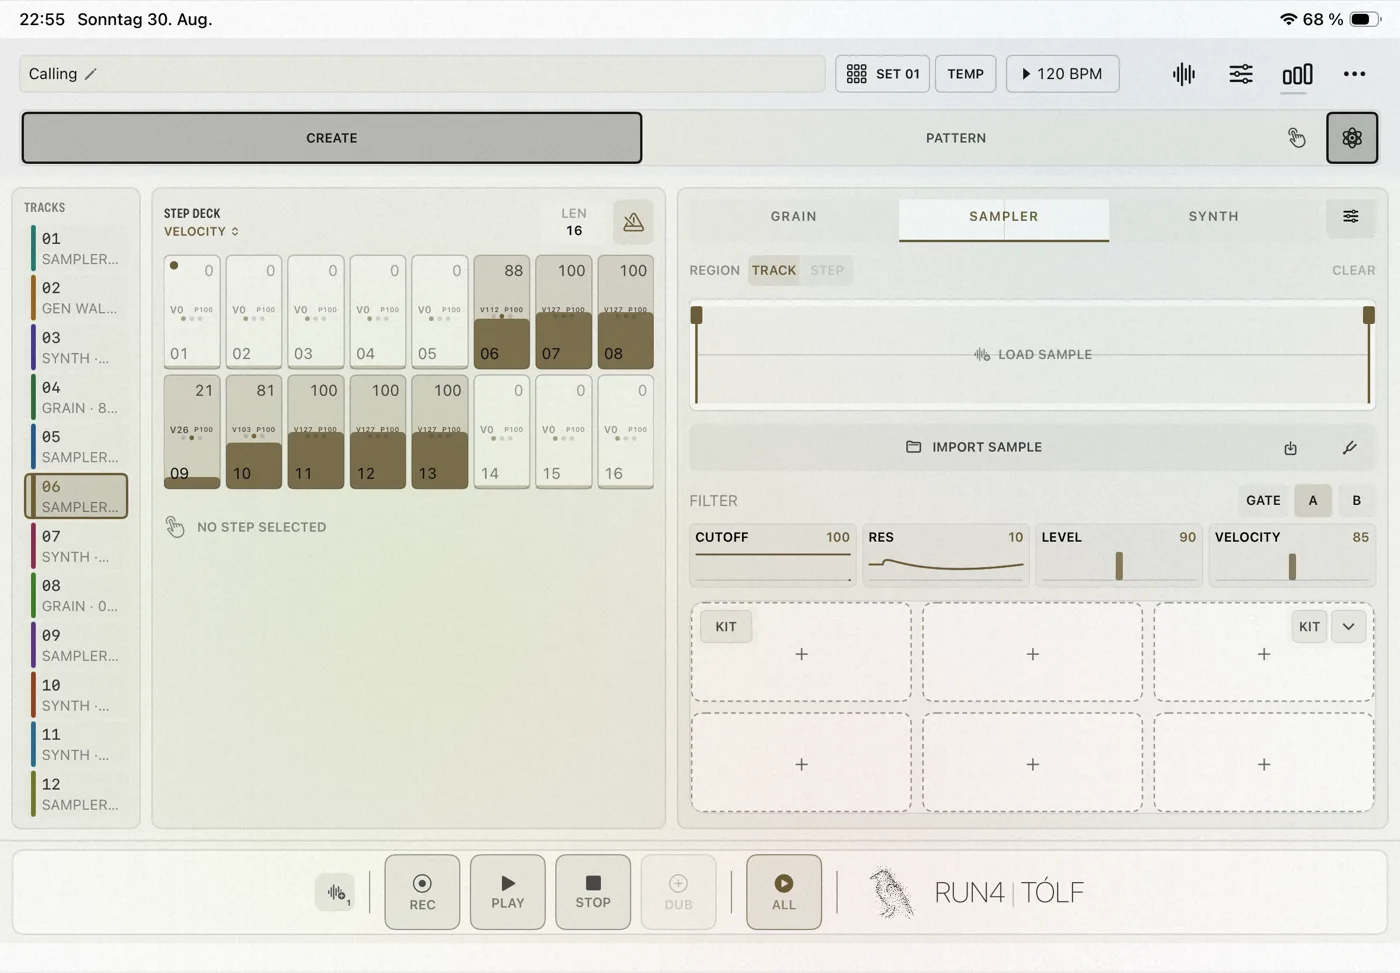
Task: Add a sample to the first KIT pad
Action: click(801, 654)
